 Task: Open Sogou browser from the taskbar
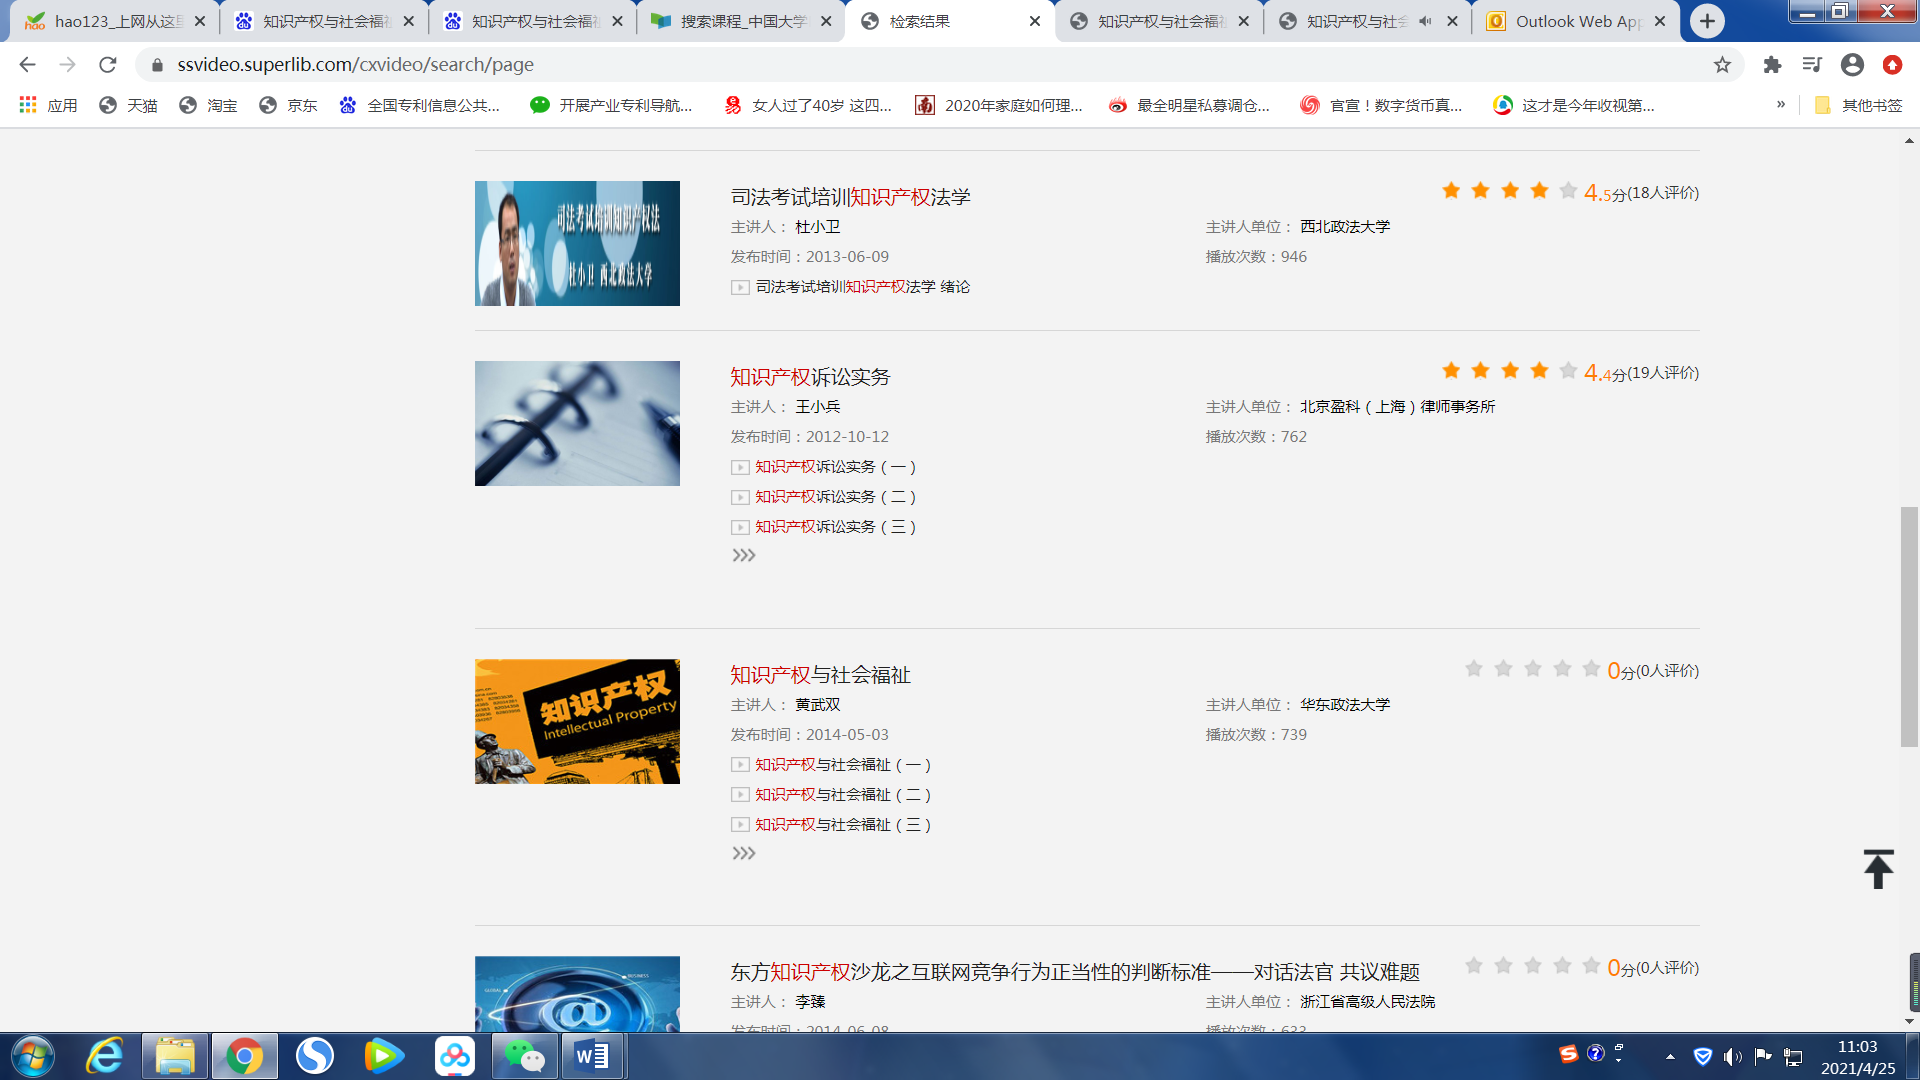314,1056
